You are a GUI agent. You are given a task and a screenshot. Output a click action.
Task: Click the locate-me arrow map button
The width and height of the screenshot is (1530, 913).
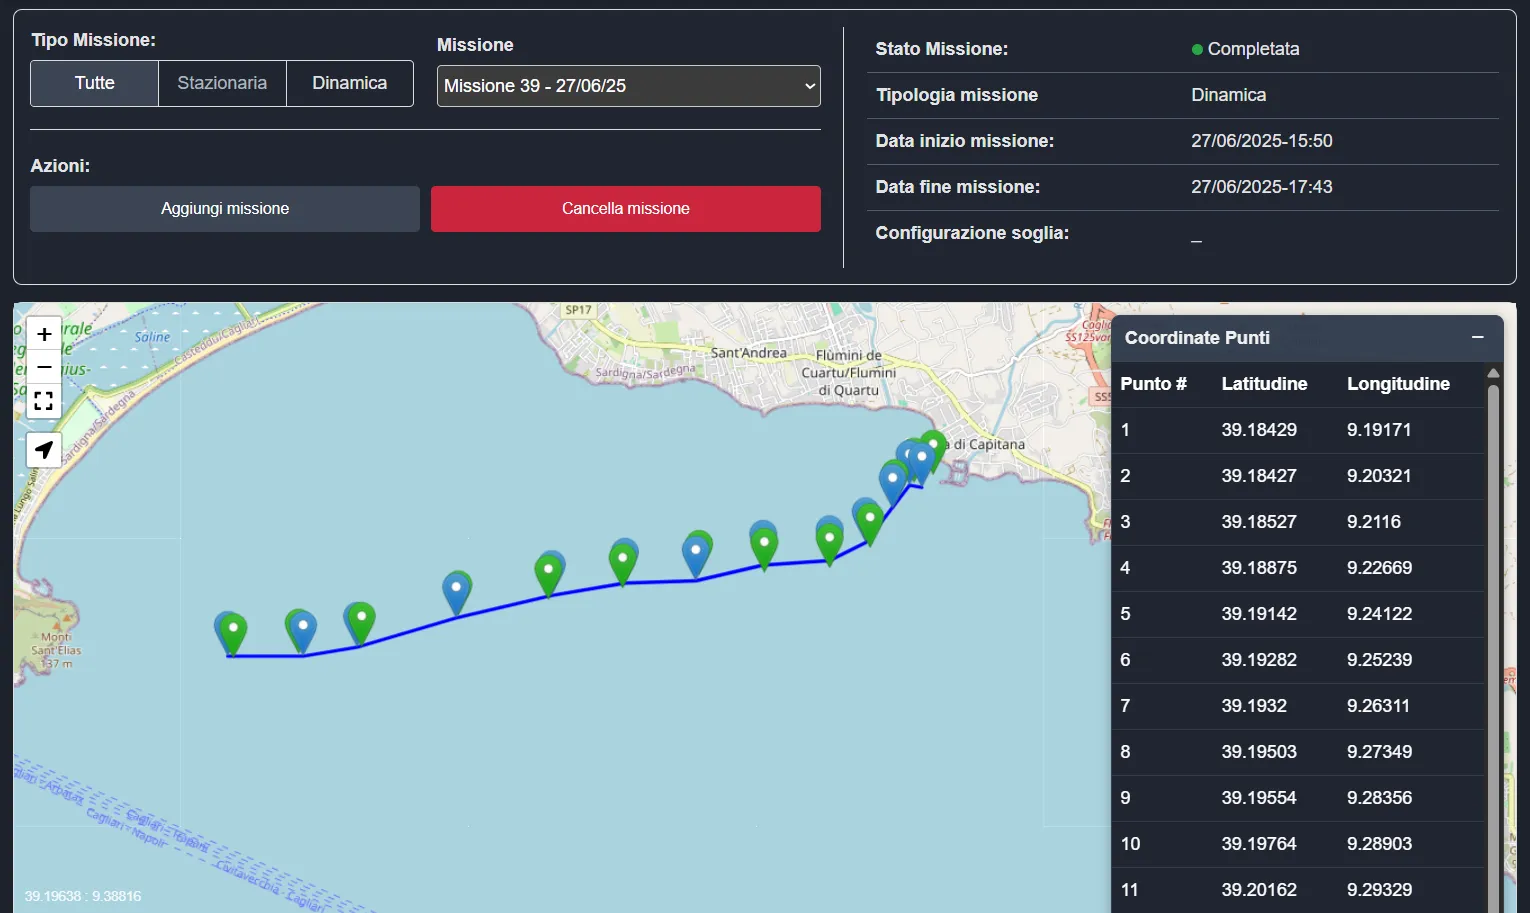click(44, 450)
